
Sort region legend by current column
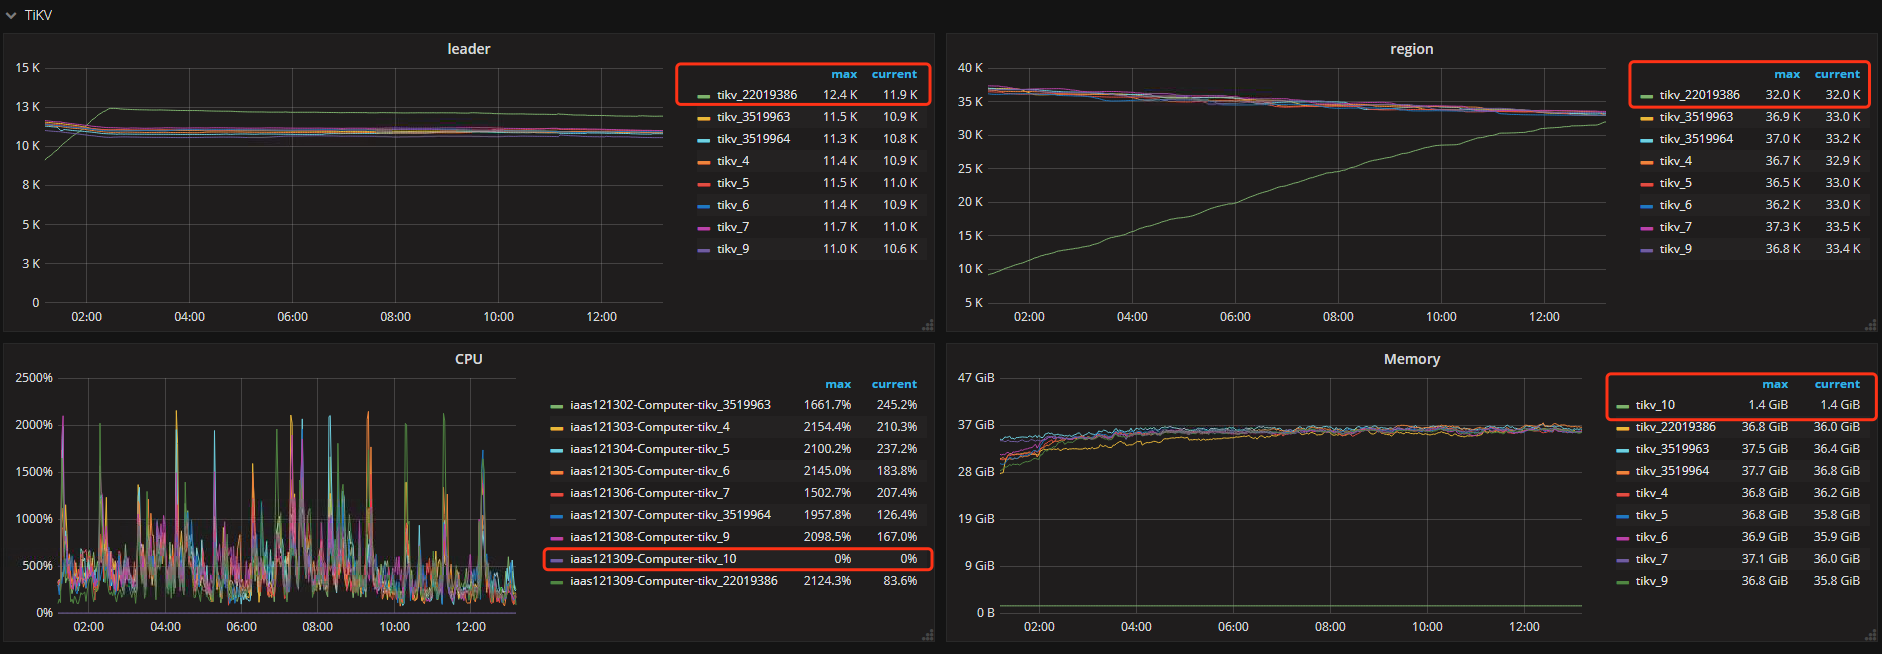click(1837, 74)
